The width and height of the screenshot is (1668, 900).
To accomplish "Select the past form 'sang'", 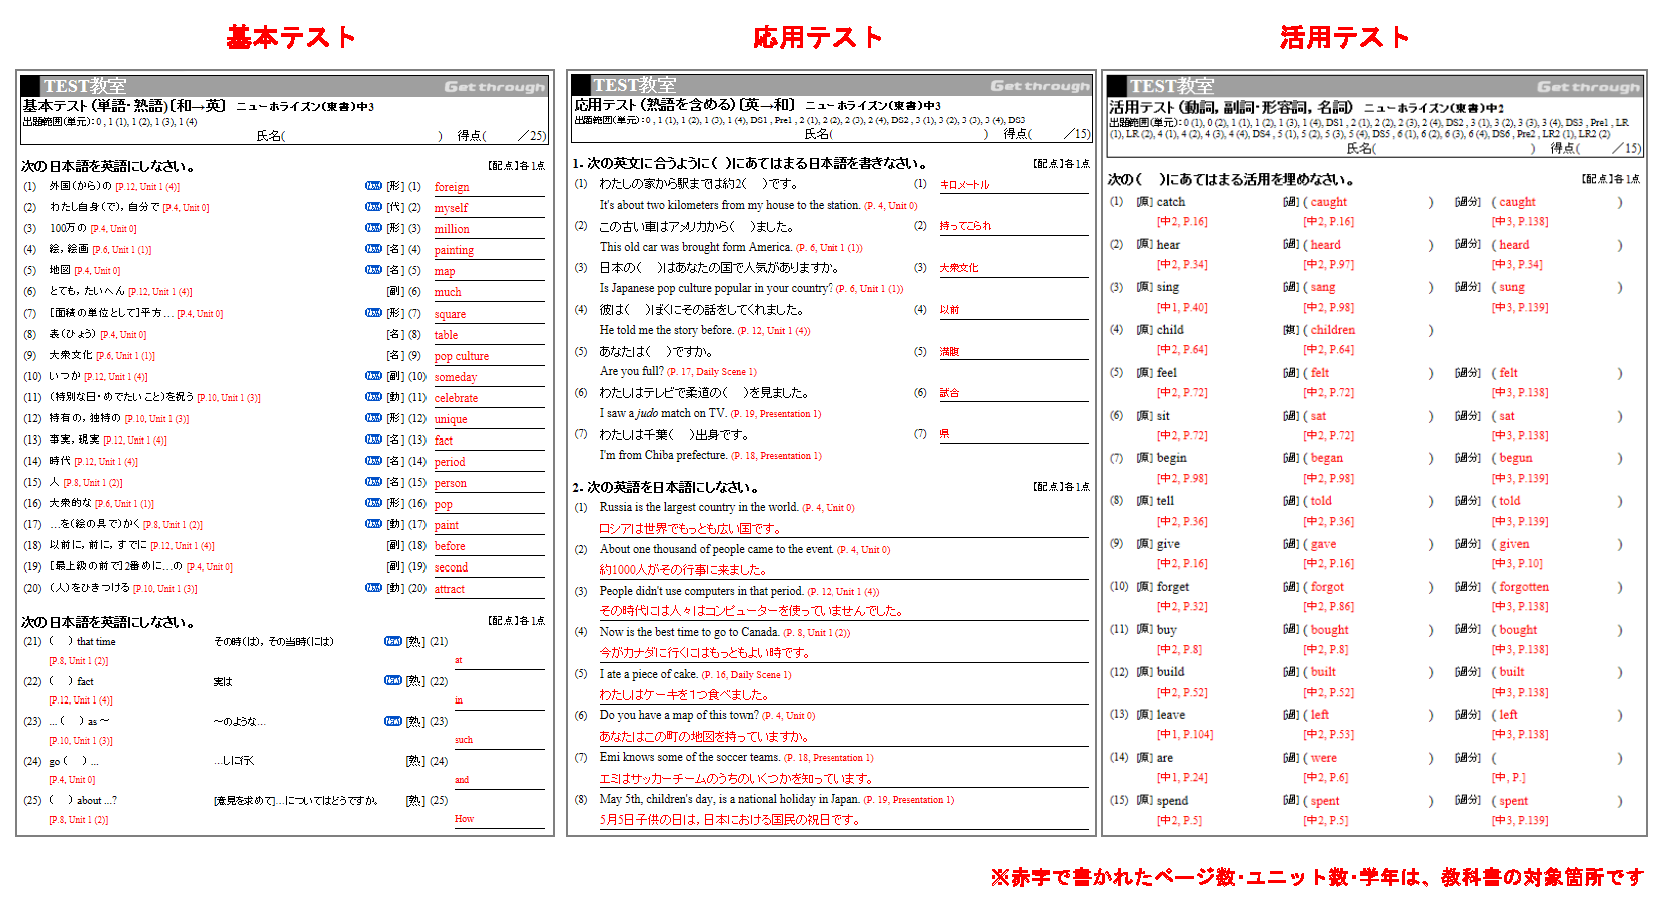I will (1323, 287).
